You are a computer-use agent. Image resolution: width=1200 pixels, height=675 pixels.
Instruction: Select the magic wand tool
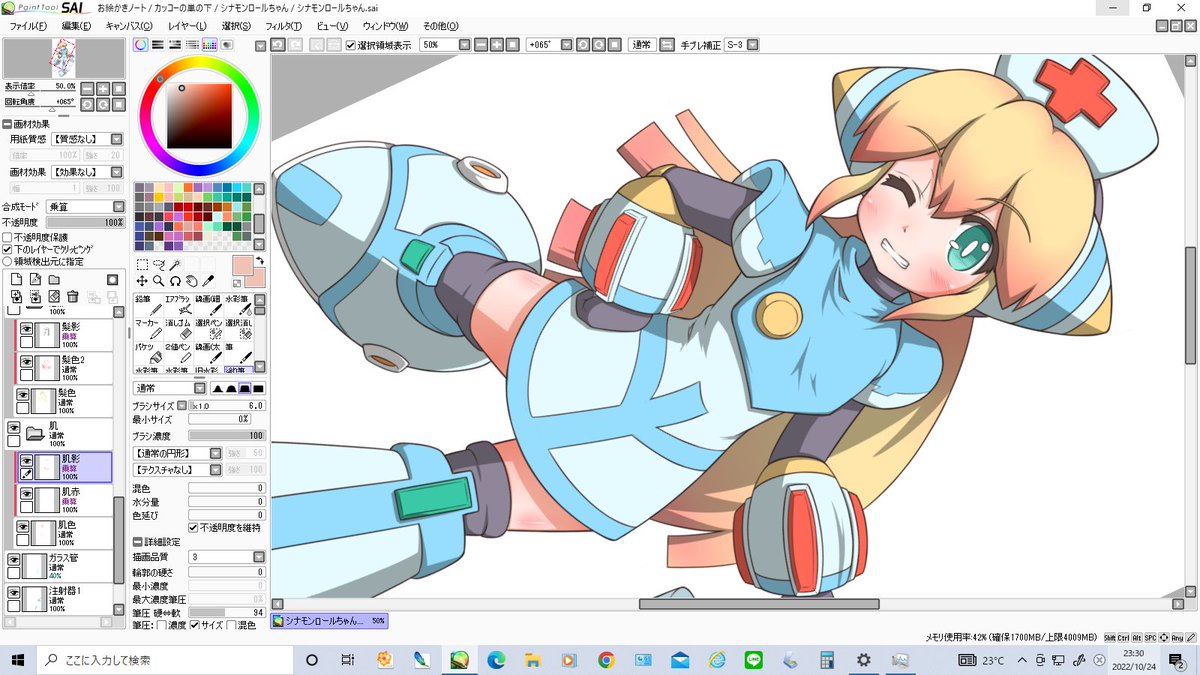pyautogui.click(x=174, y=265)
